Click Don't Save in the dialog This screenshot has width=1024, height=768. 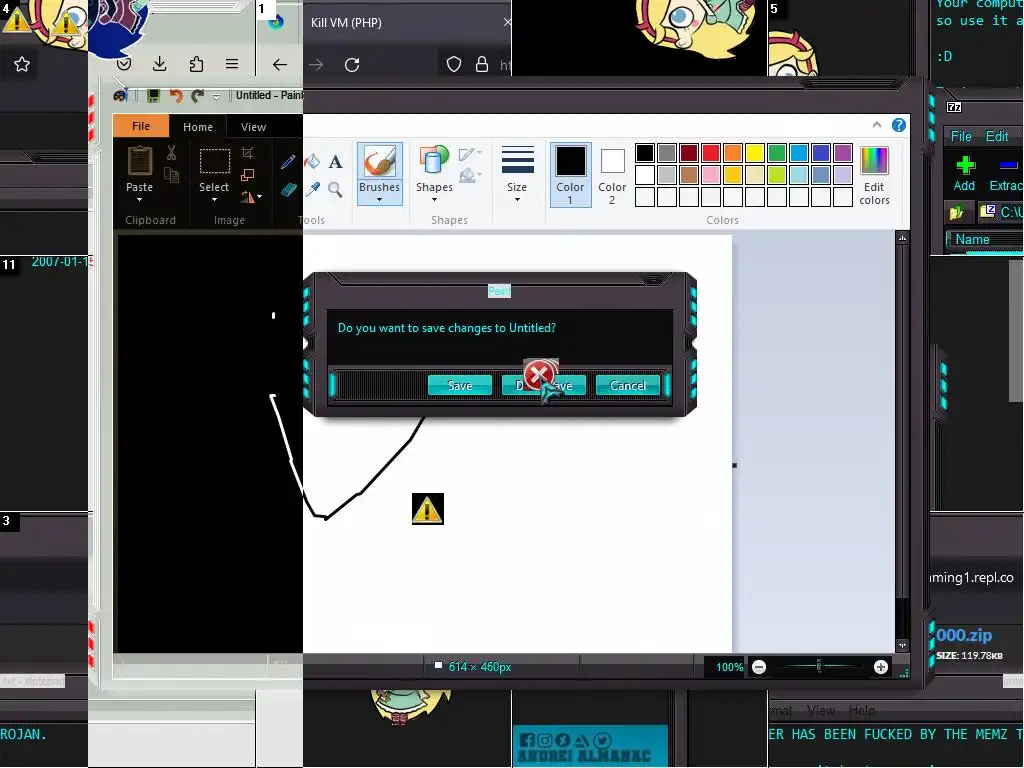tap(543, 385)
